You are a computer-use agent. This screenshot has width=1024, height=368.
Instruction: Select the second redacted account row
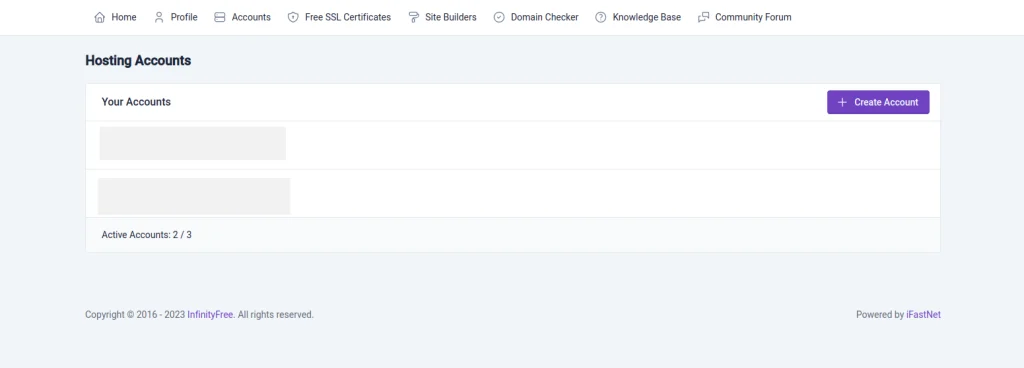pos(513,194)
